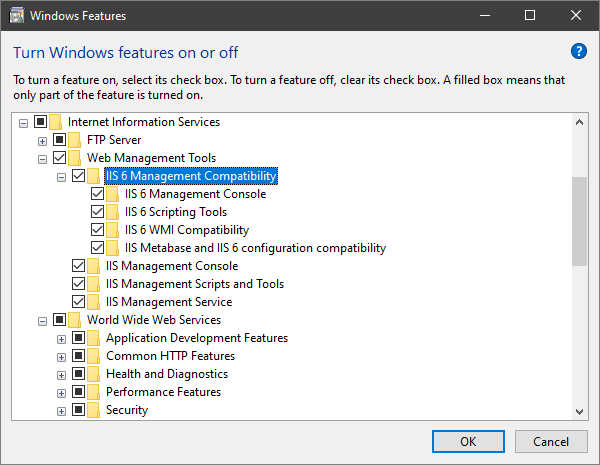Click the IIS 6 Management Console folder icon
This screenshot has height=465, width=600.
tap(112, 194)
